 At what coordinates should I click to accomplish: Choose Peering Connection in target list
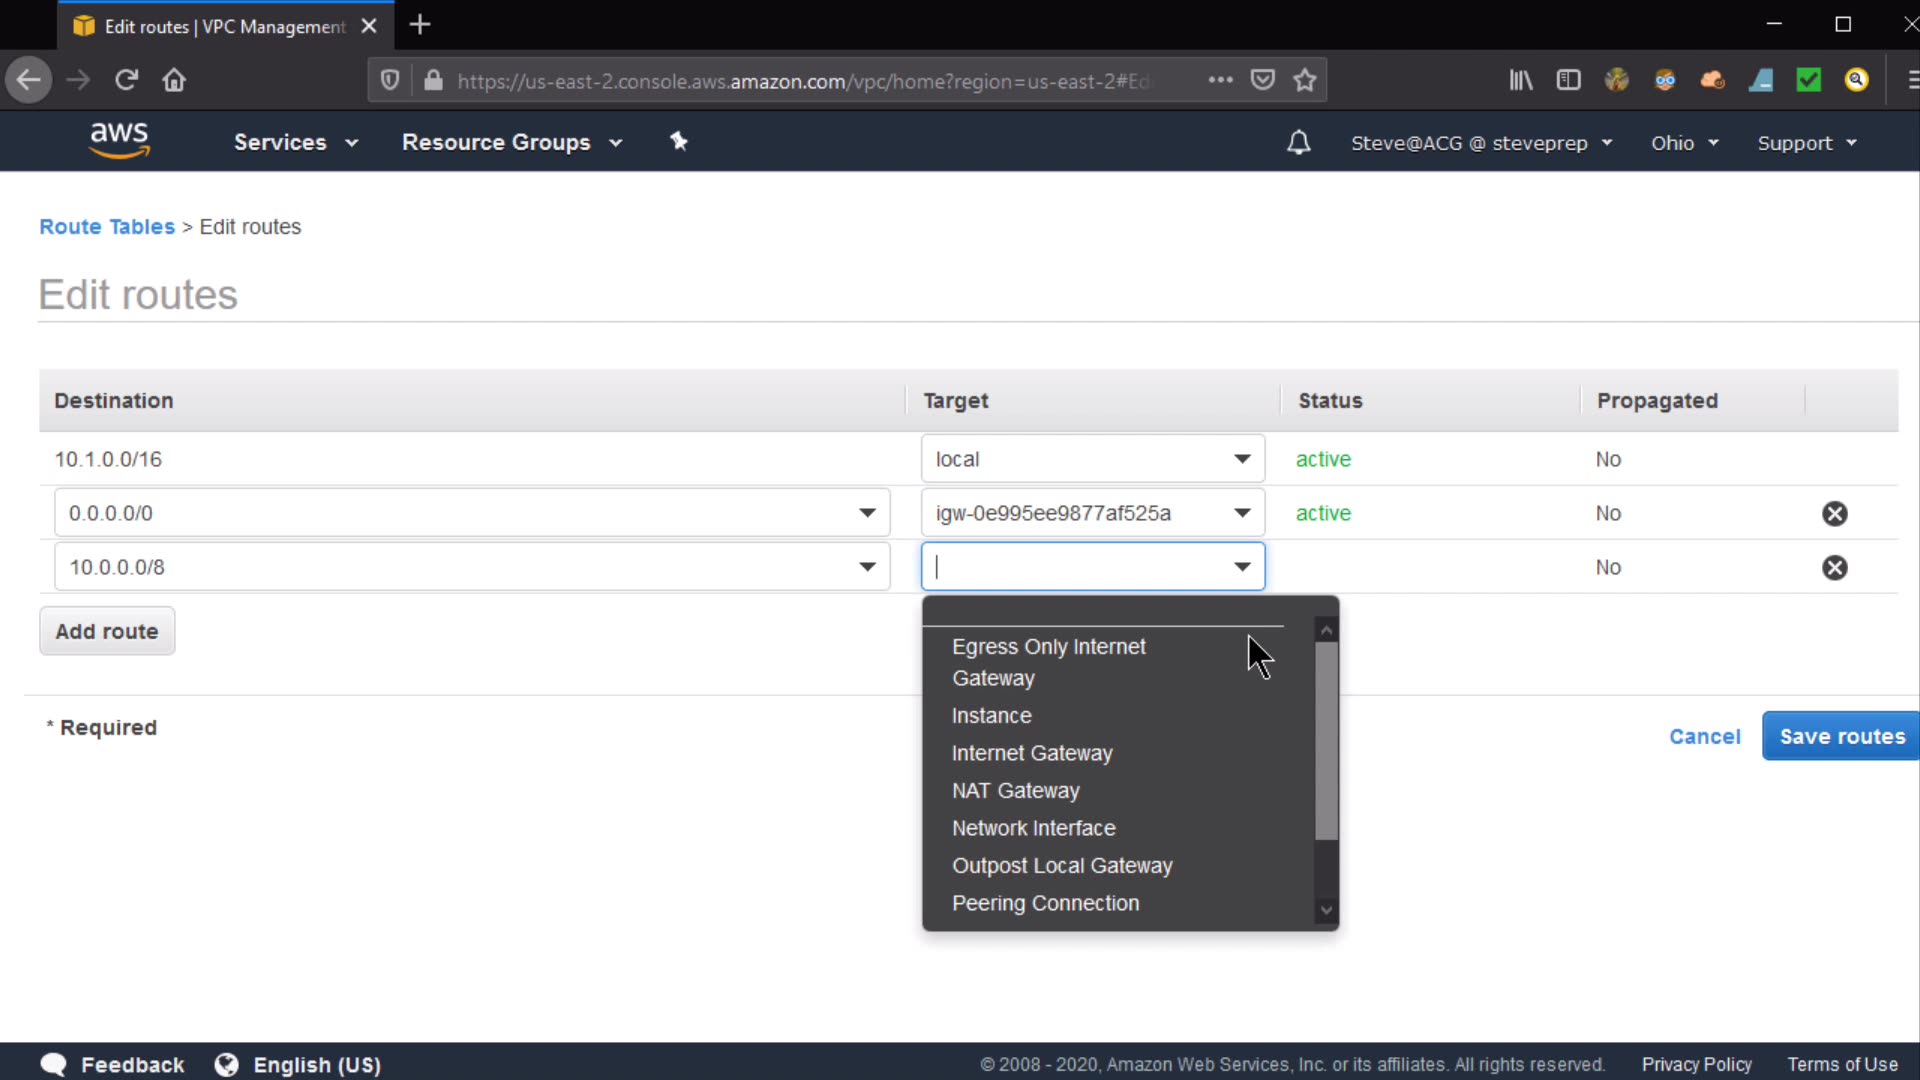pyautogui.click(x=1045, y=903)
